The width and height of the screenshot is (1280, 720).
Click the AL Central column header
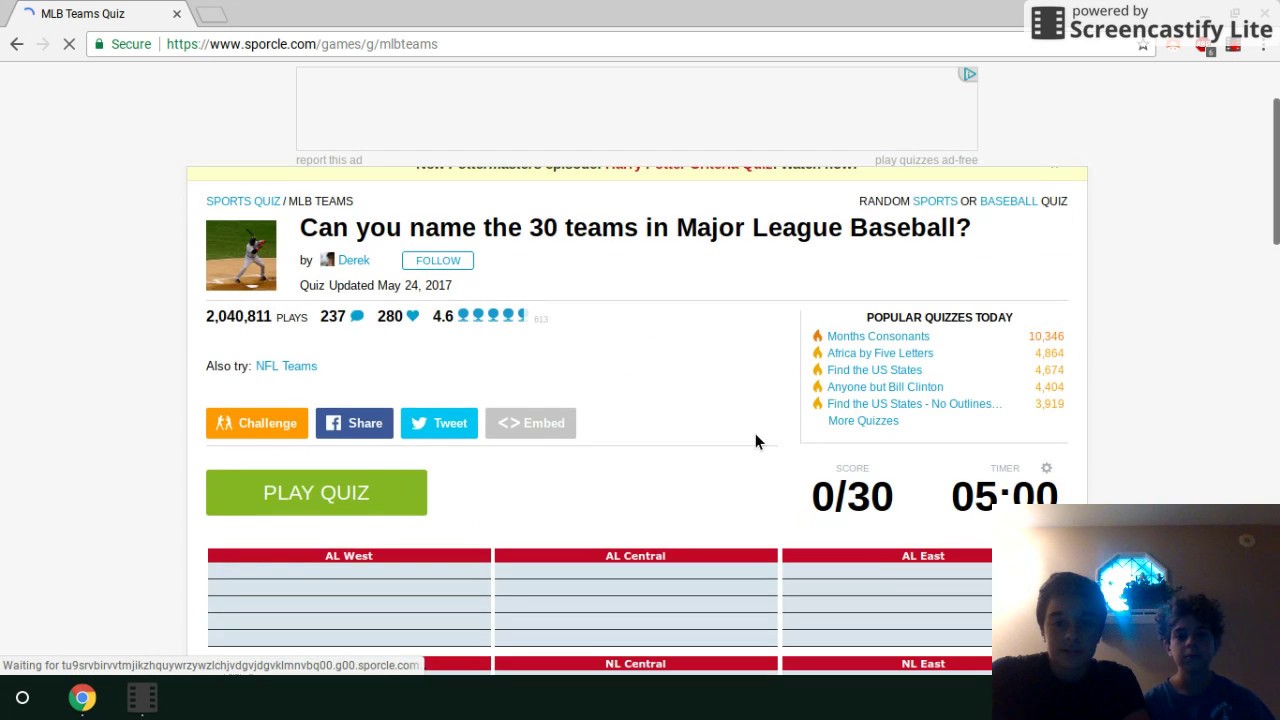tap(635, 556)
